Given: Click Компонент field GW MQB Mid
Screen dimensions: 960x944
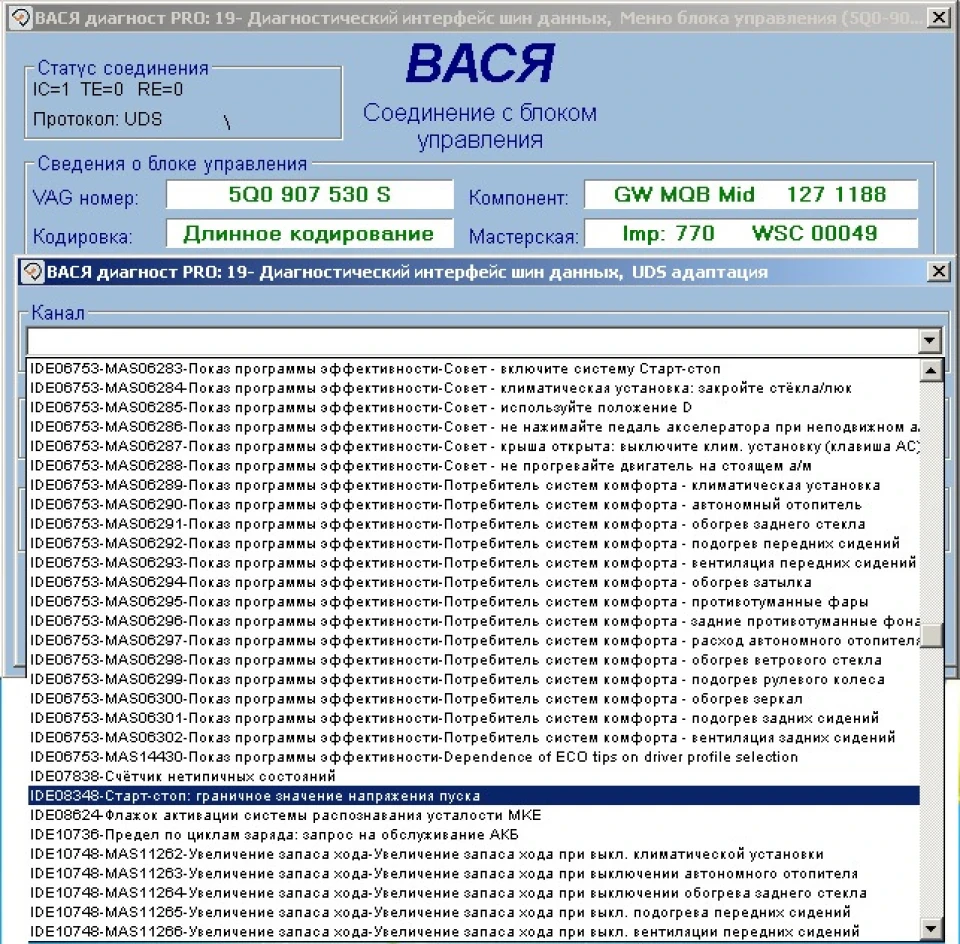Looking at the screenshot, I should click(x=751, y=195).
